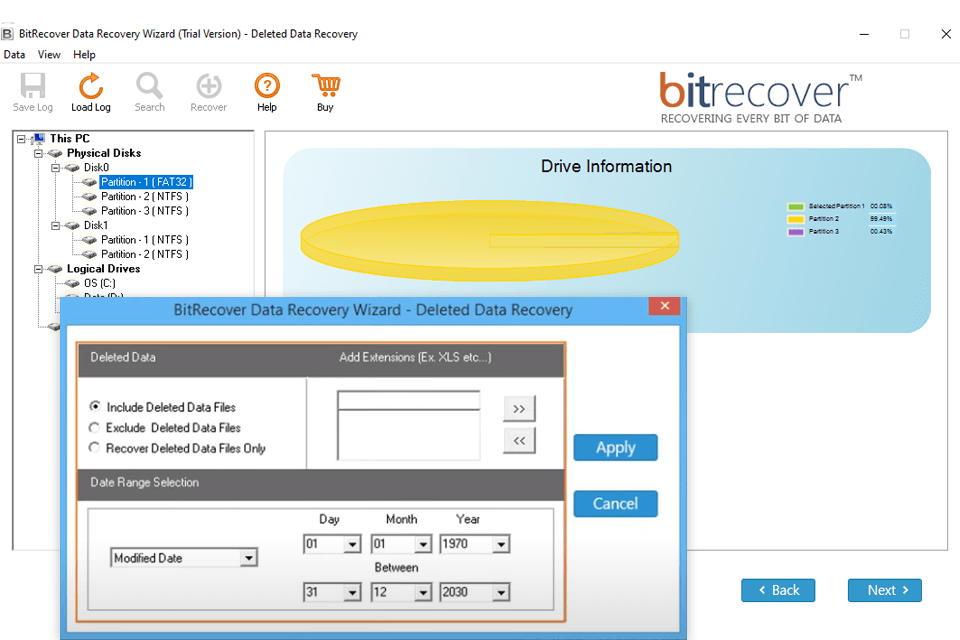Click the bitrecover logo
Image resolution: width=960 pixels, height=640 pixels.
tap(760, 98)
